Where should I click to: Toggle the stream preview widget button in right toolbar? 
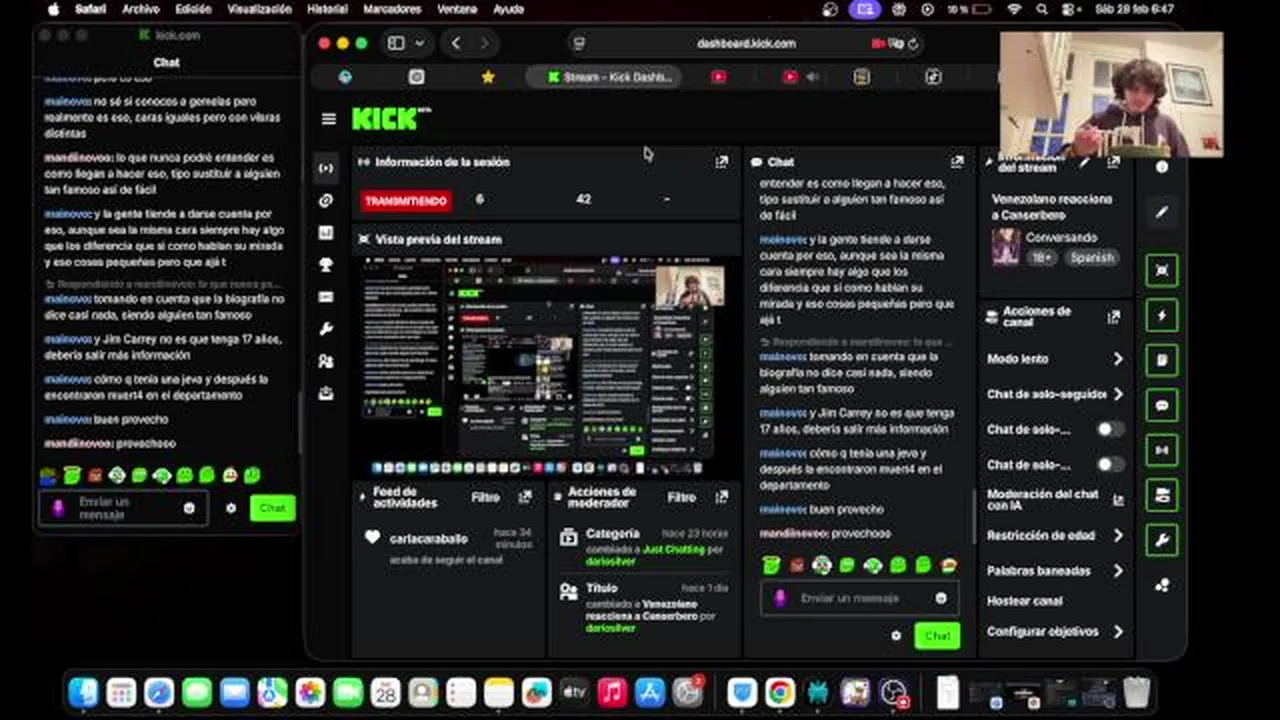[1162, 270]
